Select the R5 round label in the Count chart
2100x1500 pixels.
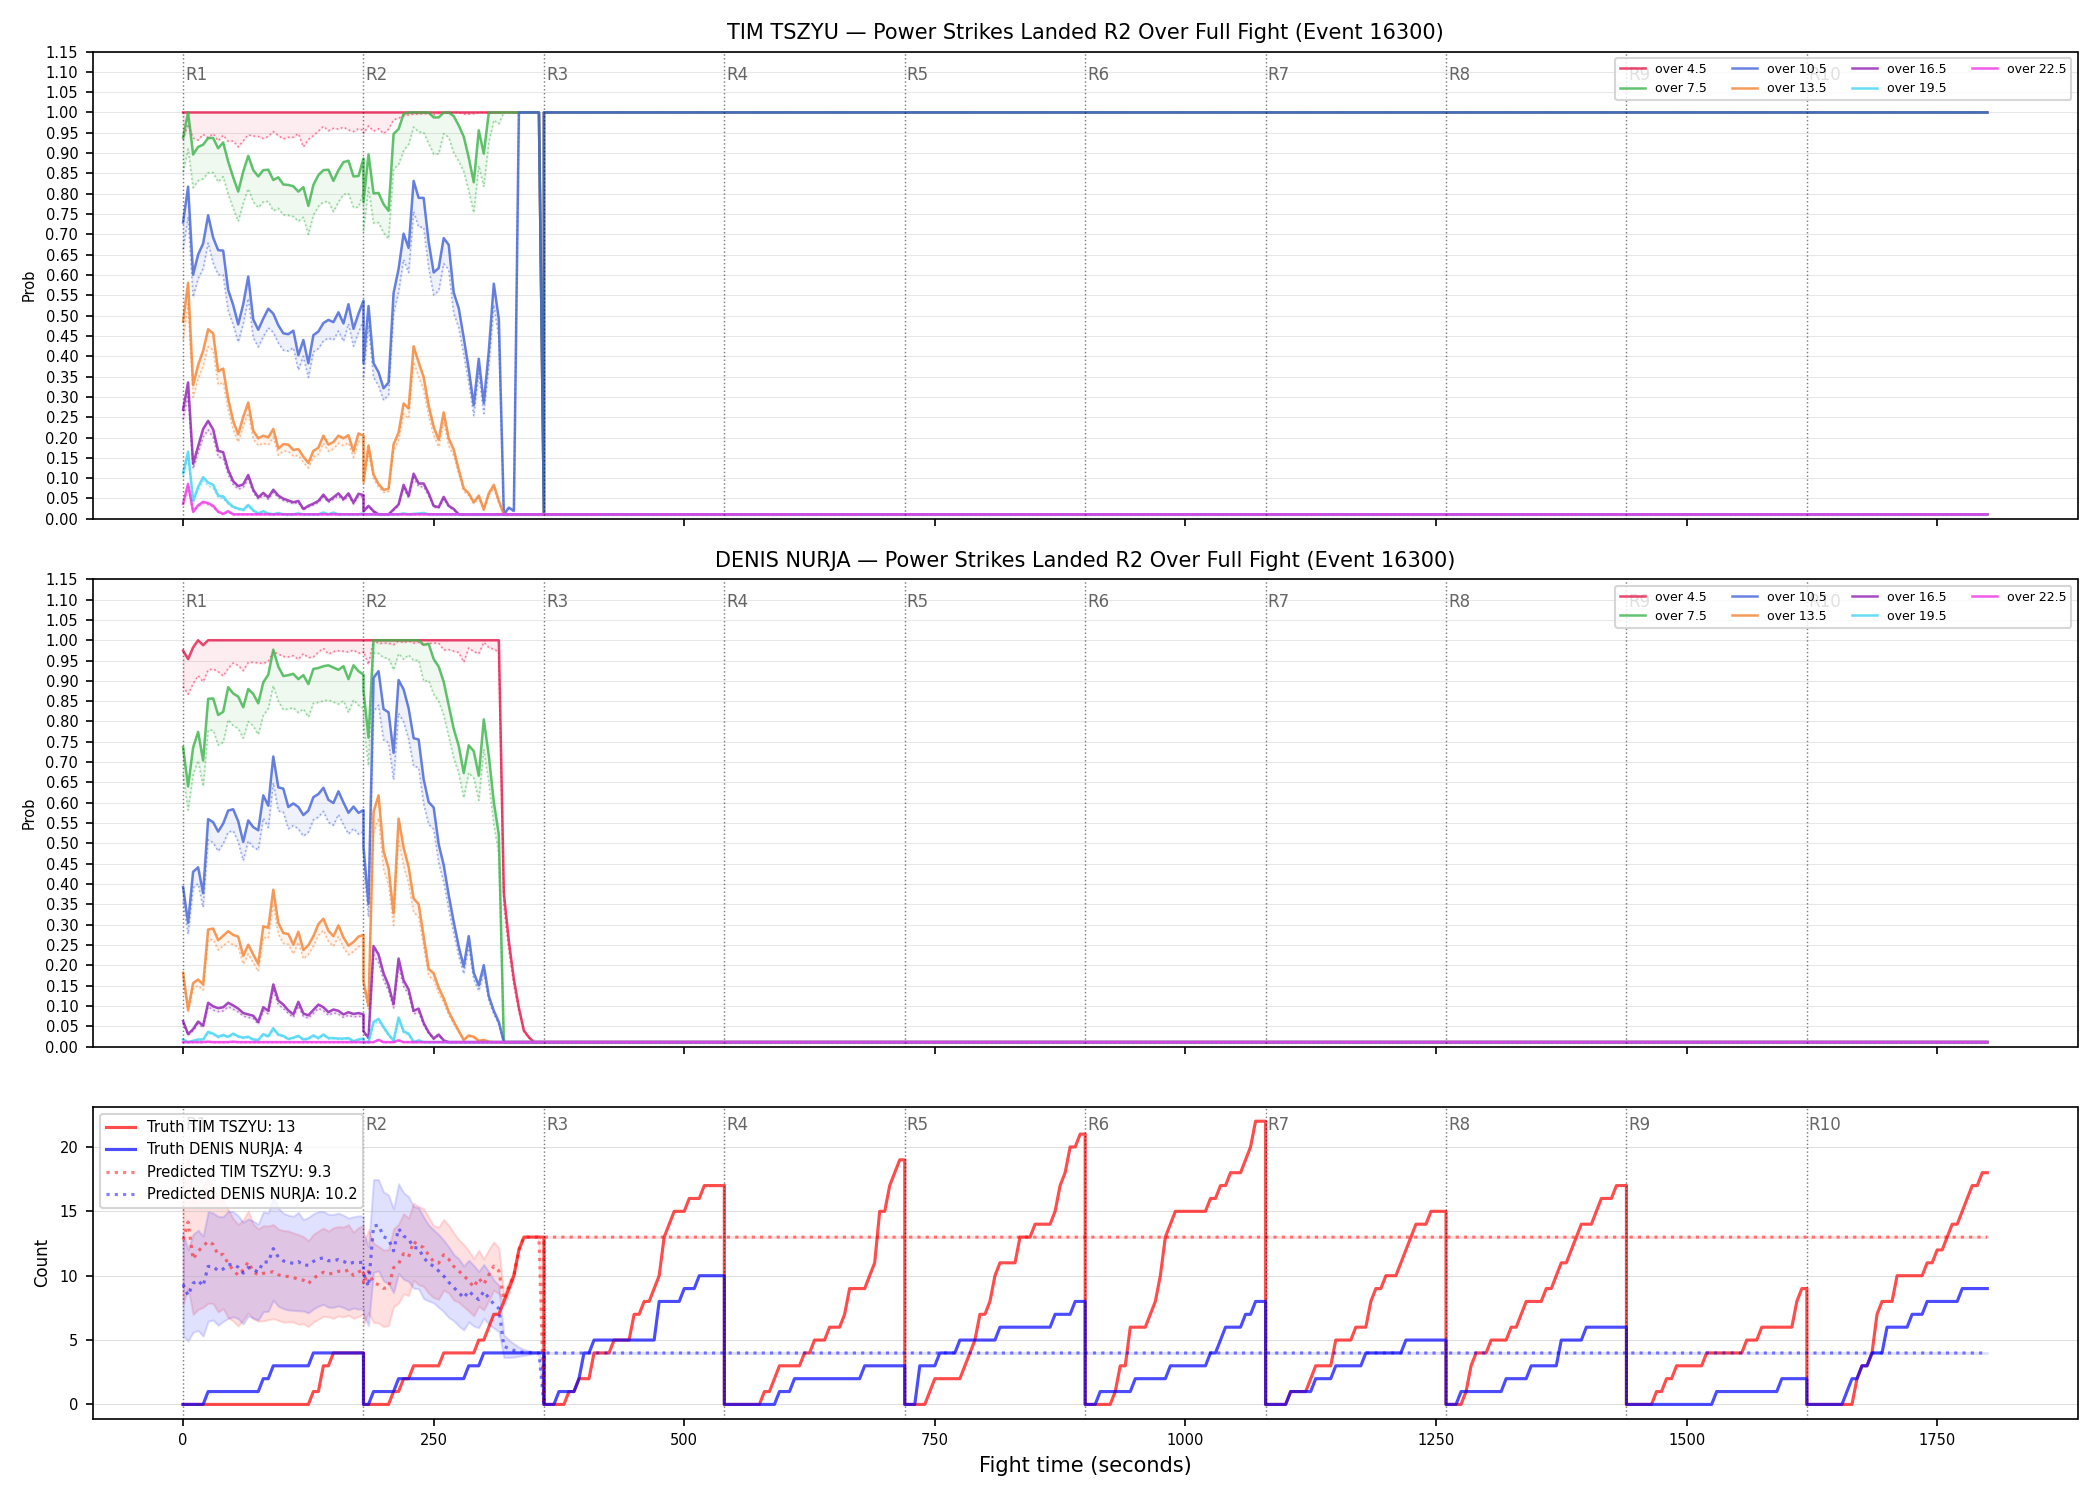[x=917, y=1124]
